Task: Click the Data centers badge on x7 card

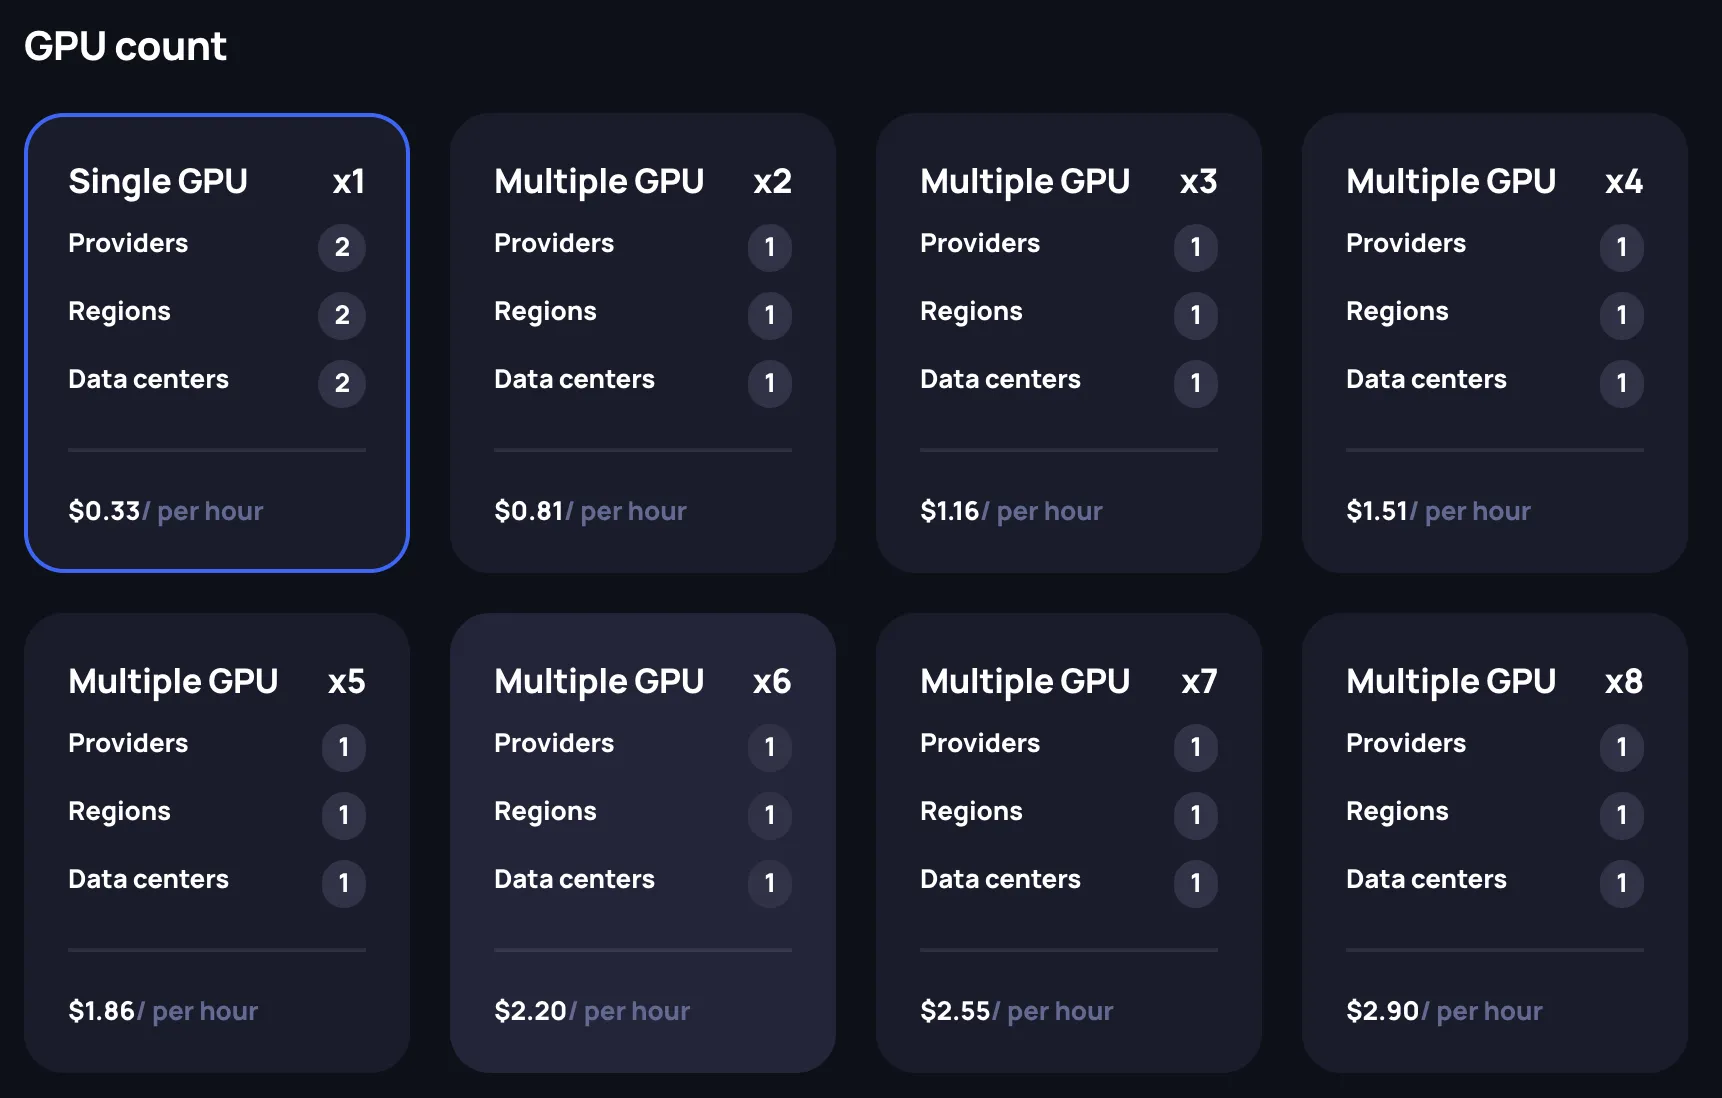Action: tap(1196, 884)
